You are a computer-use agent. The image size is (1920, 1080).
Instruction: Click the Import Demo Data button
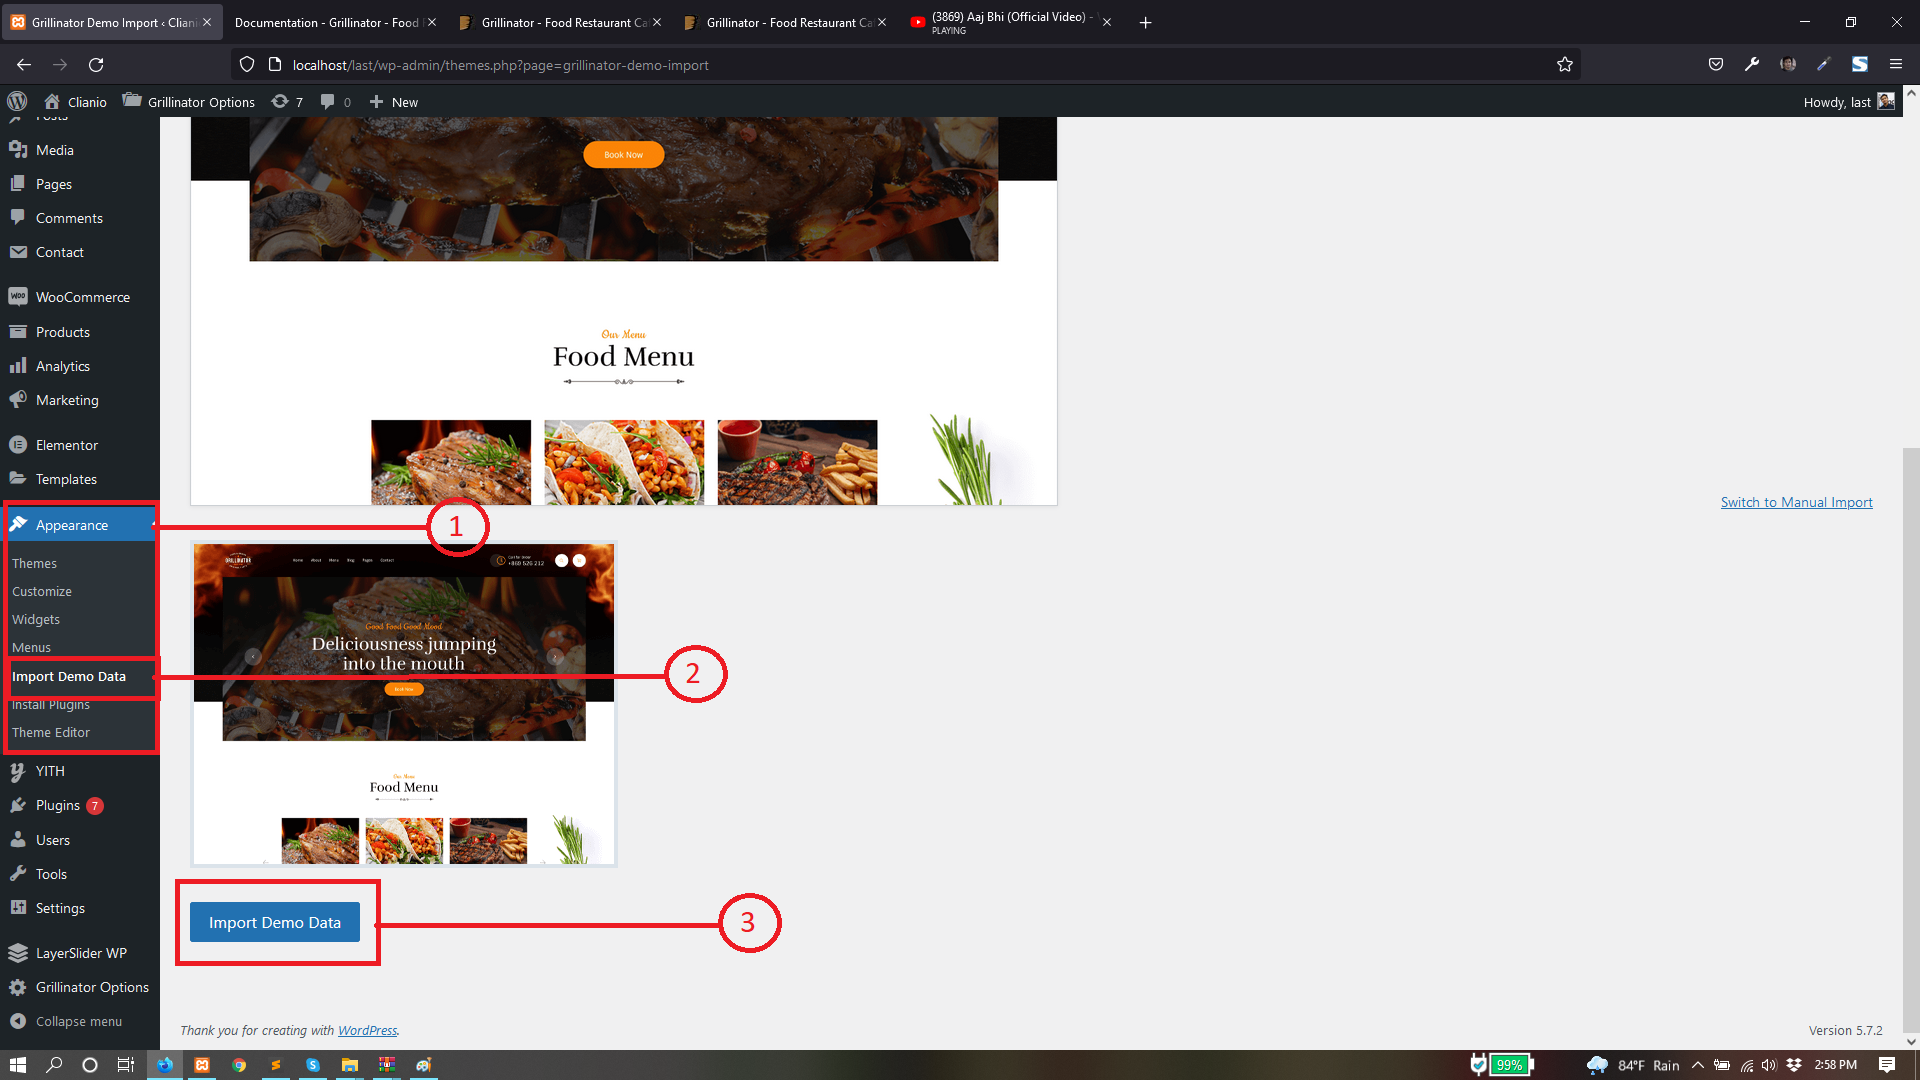(275, 922)
